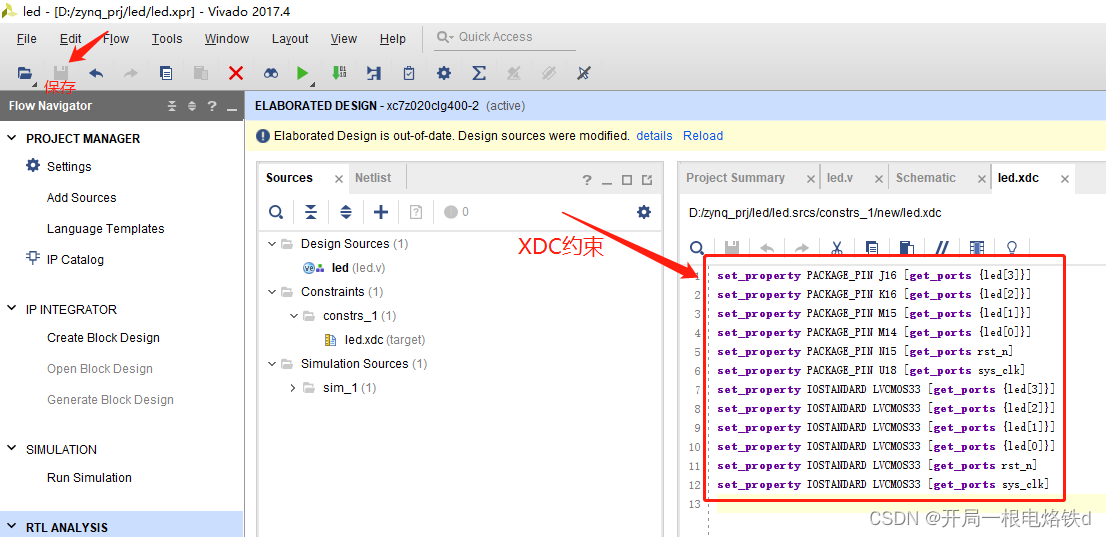Image resolution: width=1106 pixels, height=537 pixels.
Task: Open the Layout menu
Action: click(x=290, y=39)
